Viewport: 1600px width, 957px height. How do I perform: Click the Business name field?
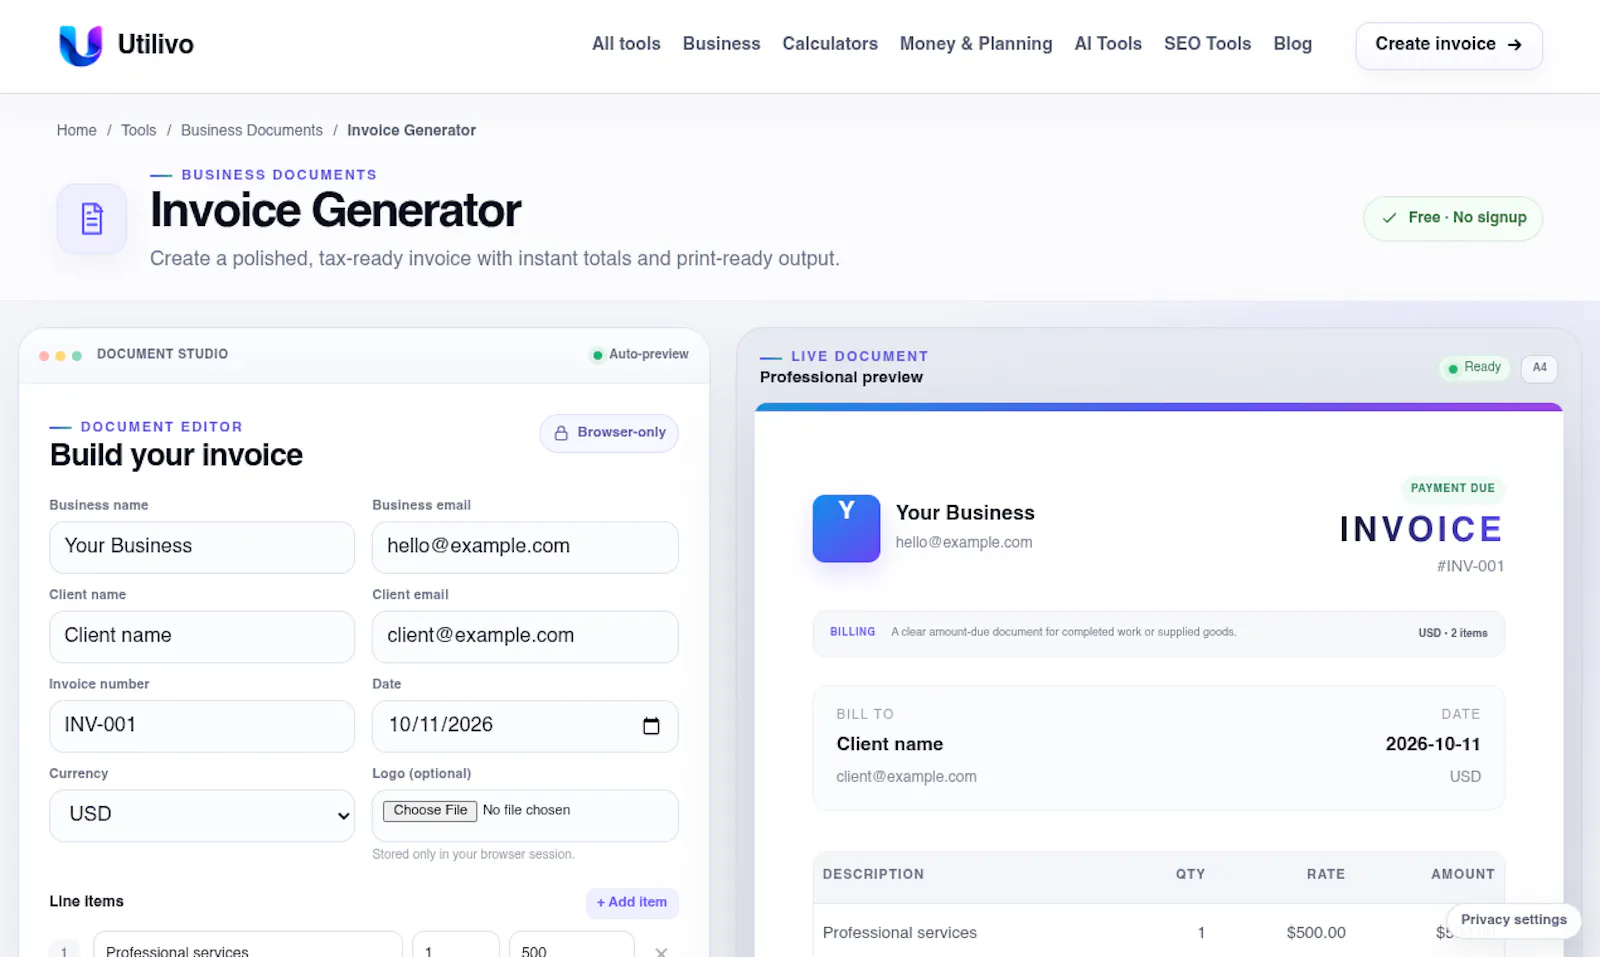click(x=202, y=547)
